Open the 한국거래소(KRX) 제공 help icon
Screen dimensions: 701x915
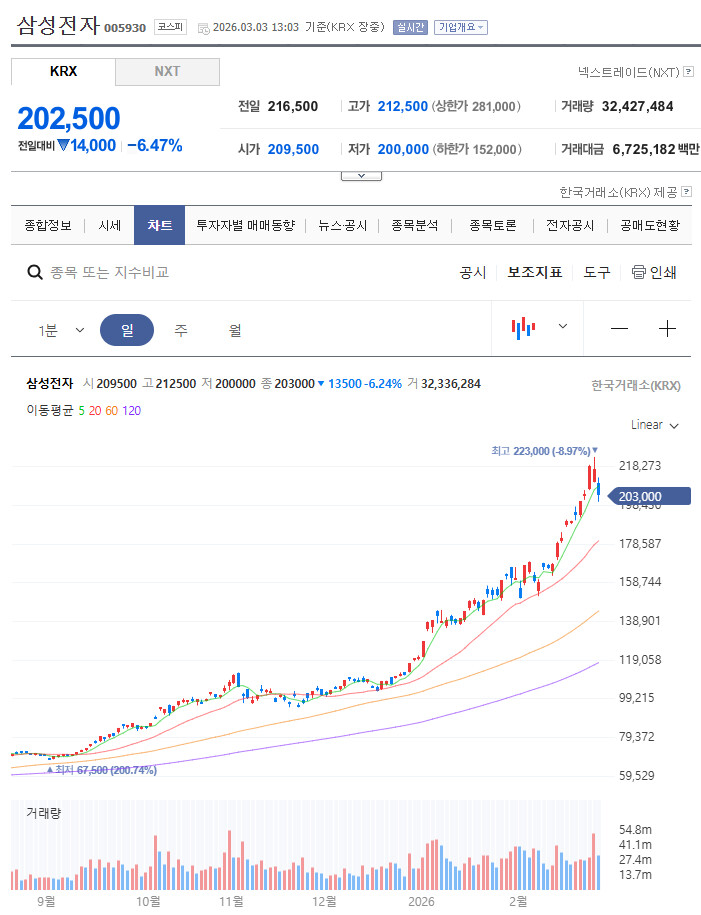click(x=686, y=191)
